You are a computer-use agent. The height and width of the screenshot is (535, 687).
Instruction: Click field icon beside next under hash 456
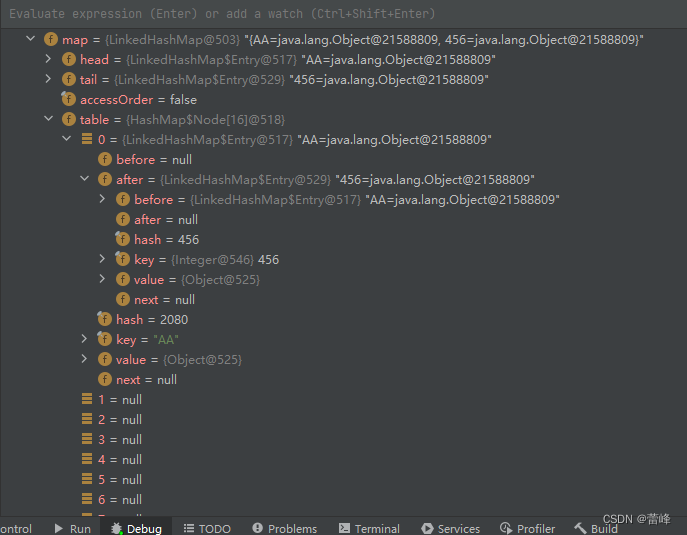[123, 299]
